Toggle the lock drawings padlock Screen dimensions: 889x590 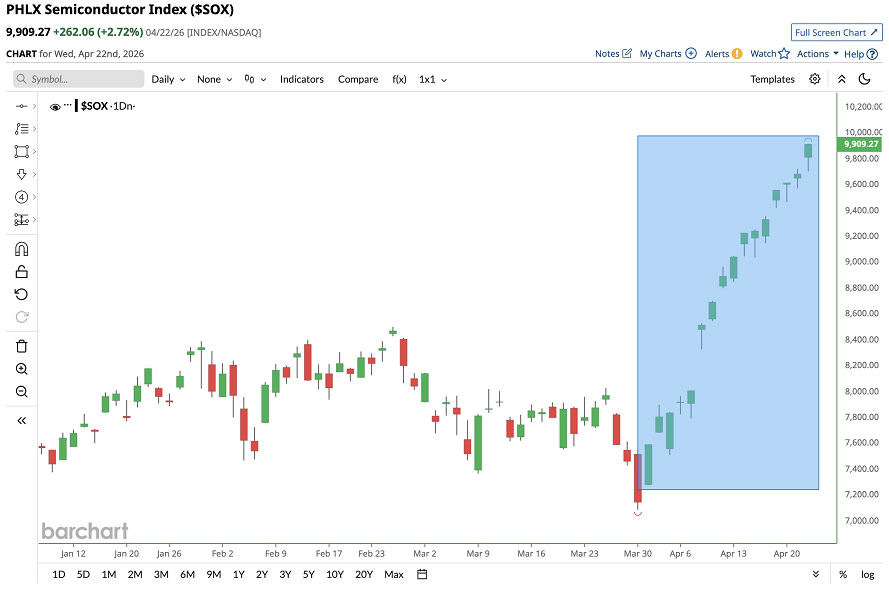pyautogui.click(x=22, y=271)
